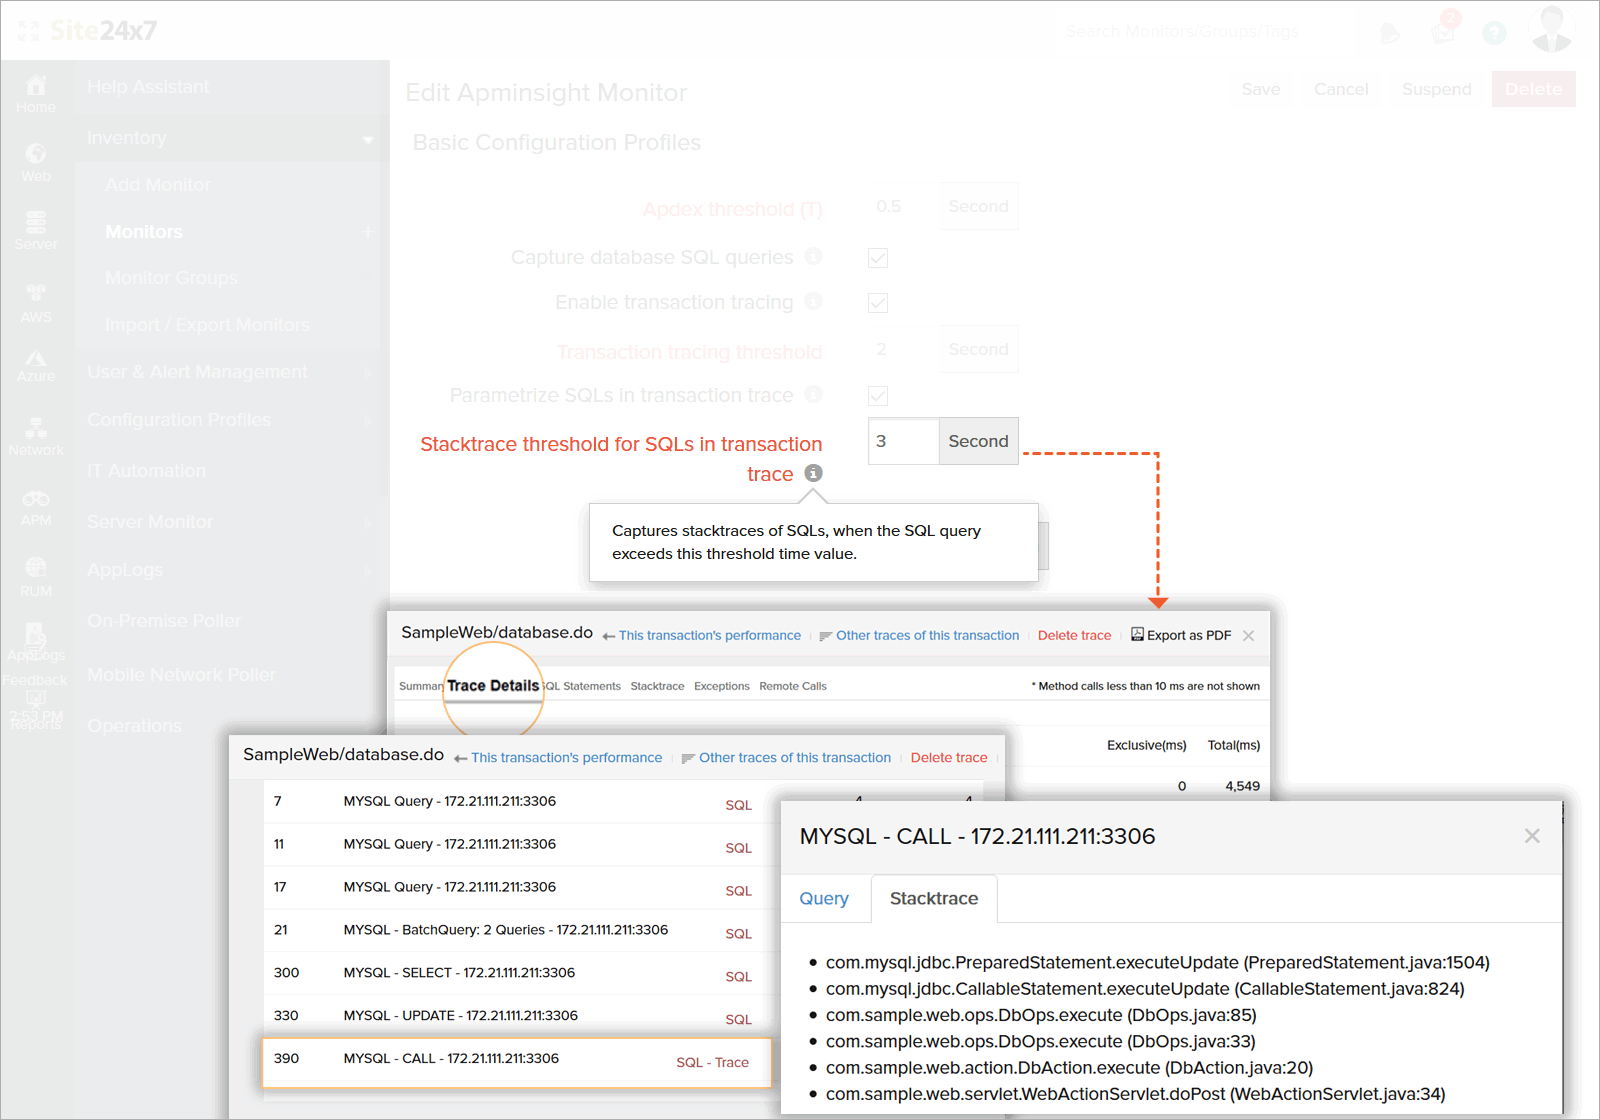The image size is (1600, 1120).
Task: Switch to the Exceptions tab
Action: pos(722,686)
